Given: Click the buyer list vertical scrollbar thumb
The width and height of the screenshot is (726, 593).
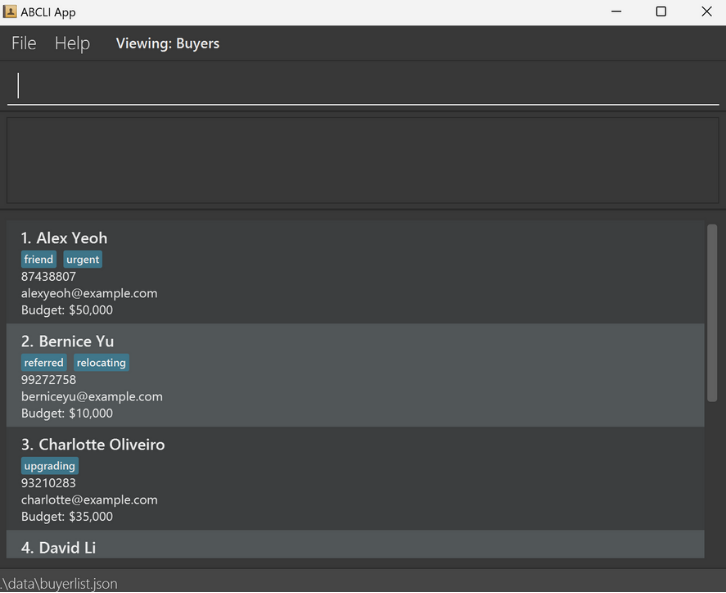Looking at the screenshot, I should point(712,312).
